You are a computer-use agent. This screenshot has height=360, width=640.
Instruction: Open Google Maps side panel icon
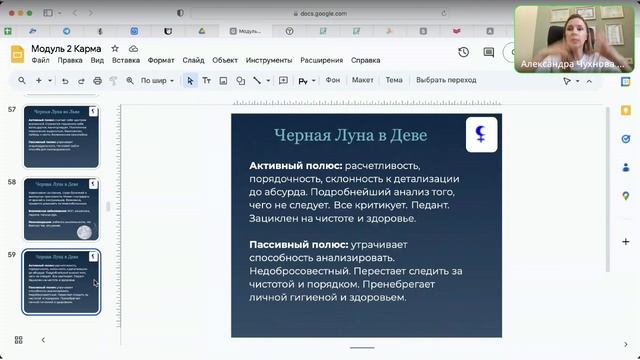pos(625,196)
